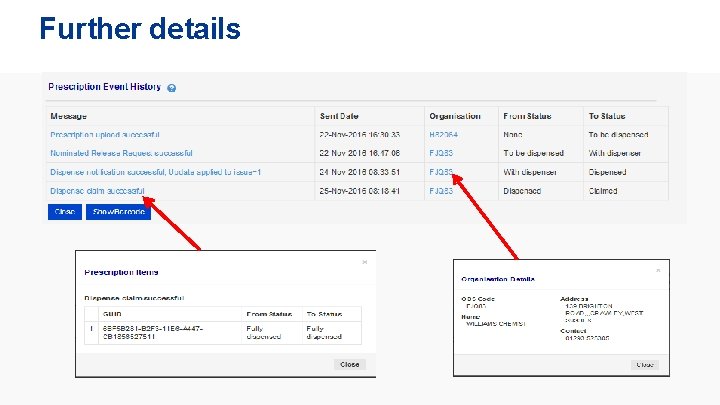Open FJQ83 link in Dispense notification row
720x405 pixels.
(441, 172)
